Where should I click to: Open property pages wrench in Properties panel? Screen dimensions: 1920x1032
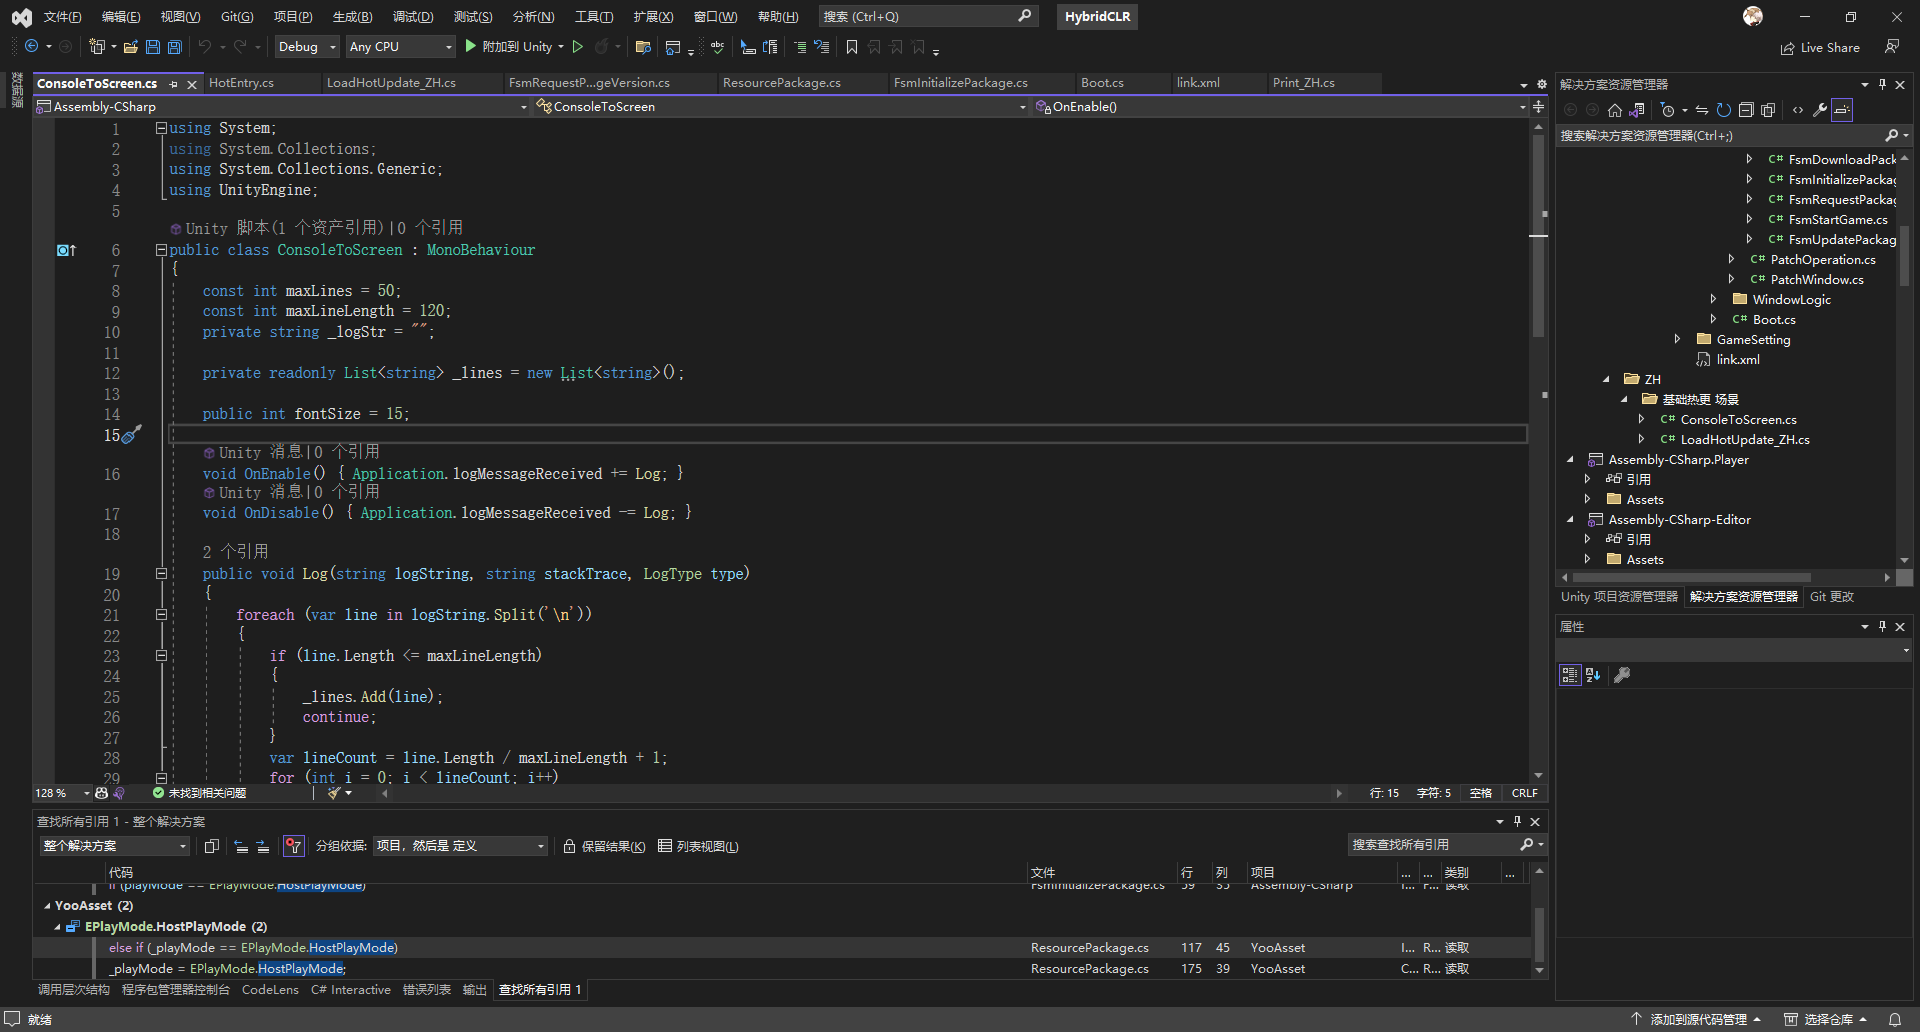[x=1622, y=675]
